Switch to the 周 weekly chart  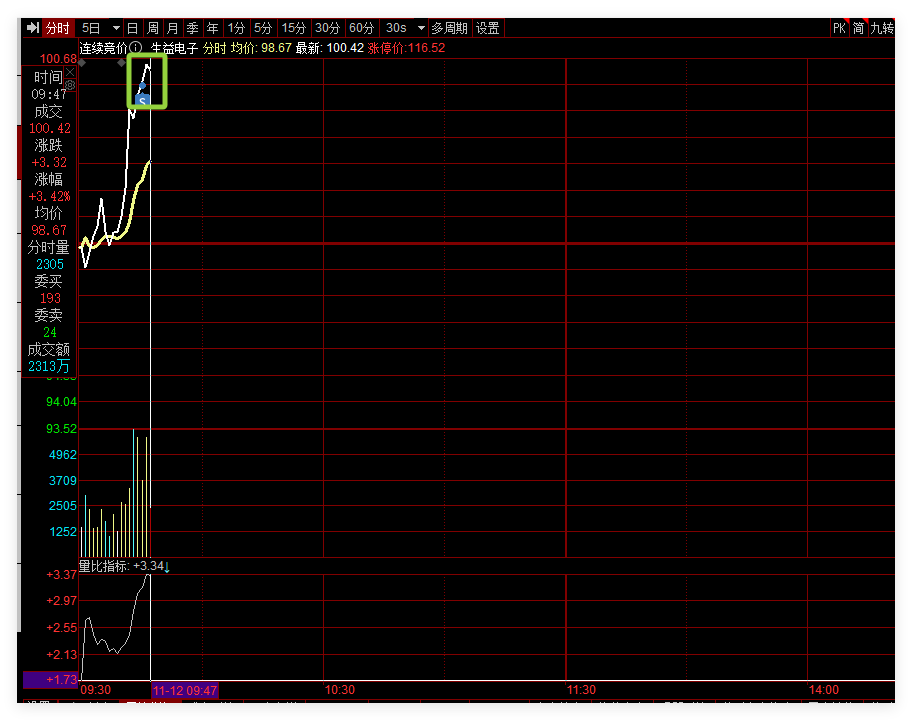coord(152,28)
